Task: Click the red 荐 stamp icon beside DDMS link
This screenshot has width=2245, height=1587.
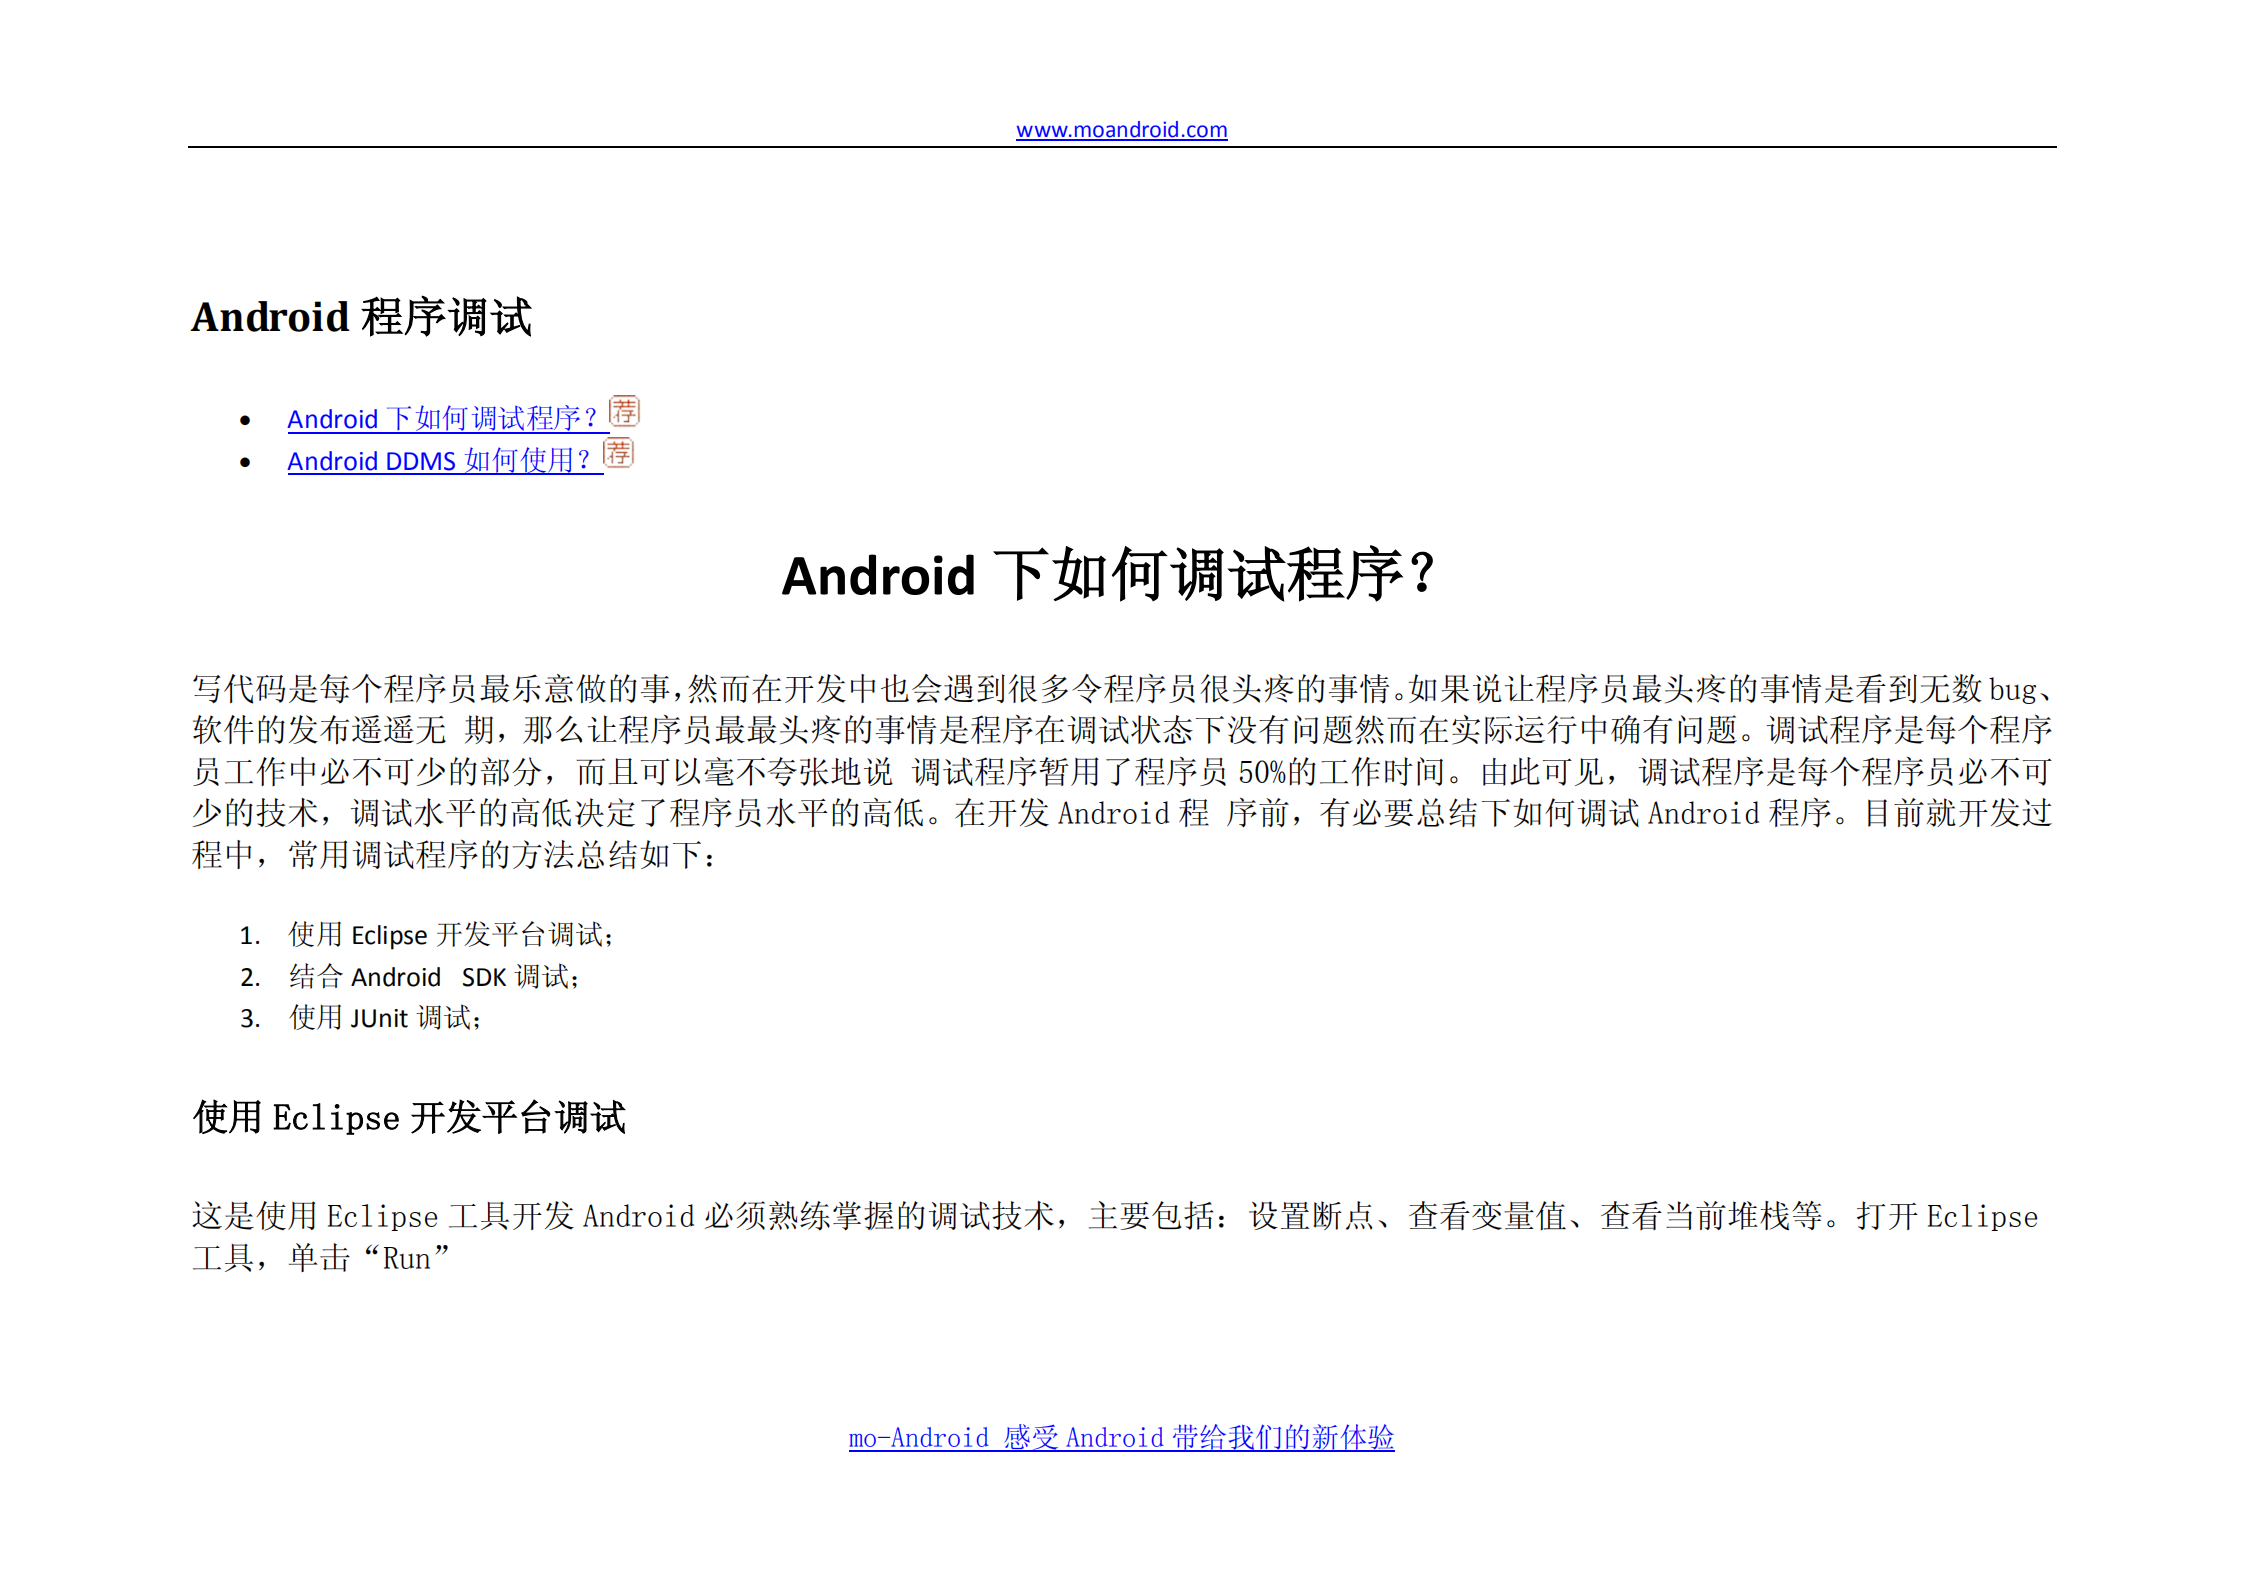Action: click(x=618, y=454)
